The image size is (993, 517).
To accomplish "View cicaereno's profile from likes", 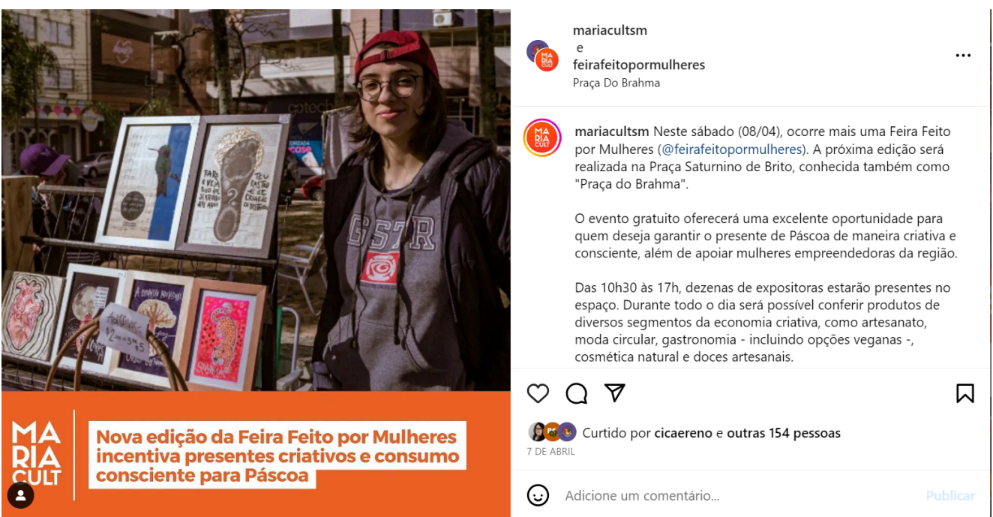I will [x=683, y=433].
